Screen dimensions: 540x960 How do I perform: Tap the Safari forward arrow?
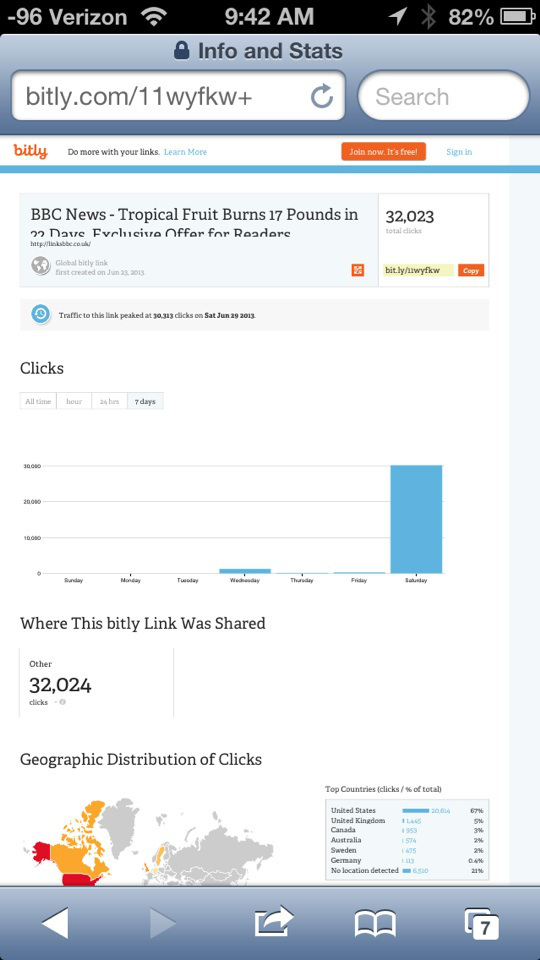click(x=163, y=923)
